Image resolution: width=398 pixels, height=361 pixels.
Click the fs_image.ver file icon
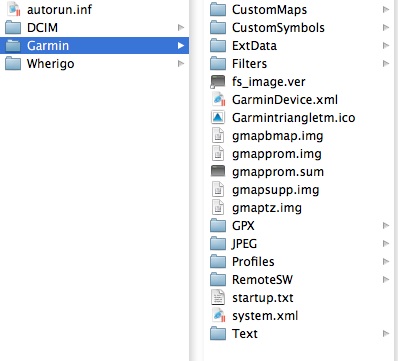(218, 81)
